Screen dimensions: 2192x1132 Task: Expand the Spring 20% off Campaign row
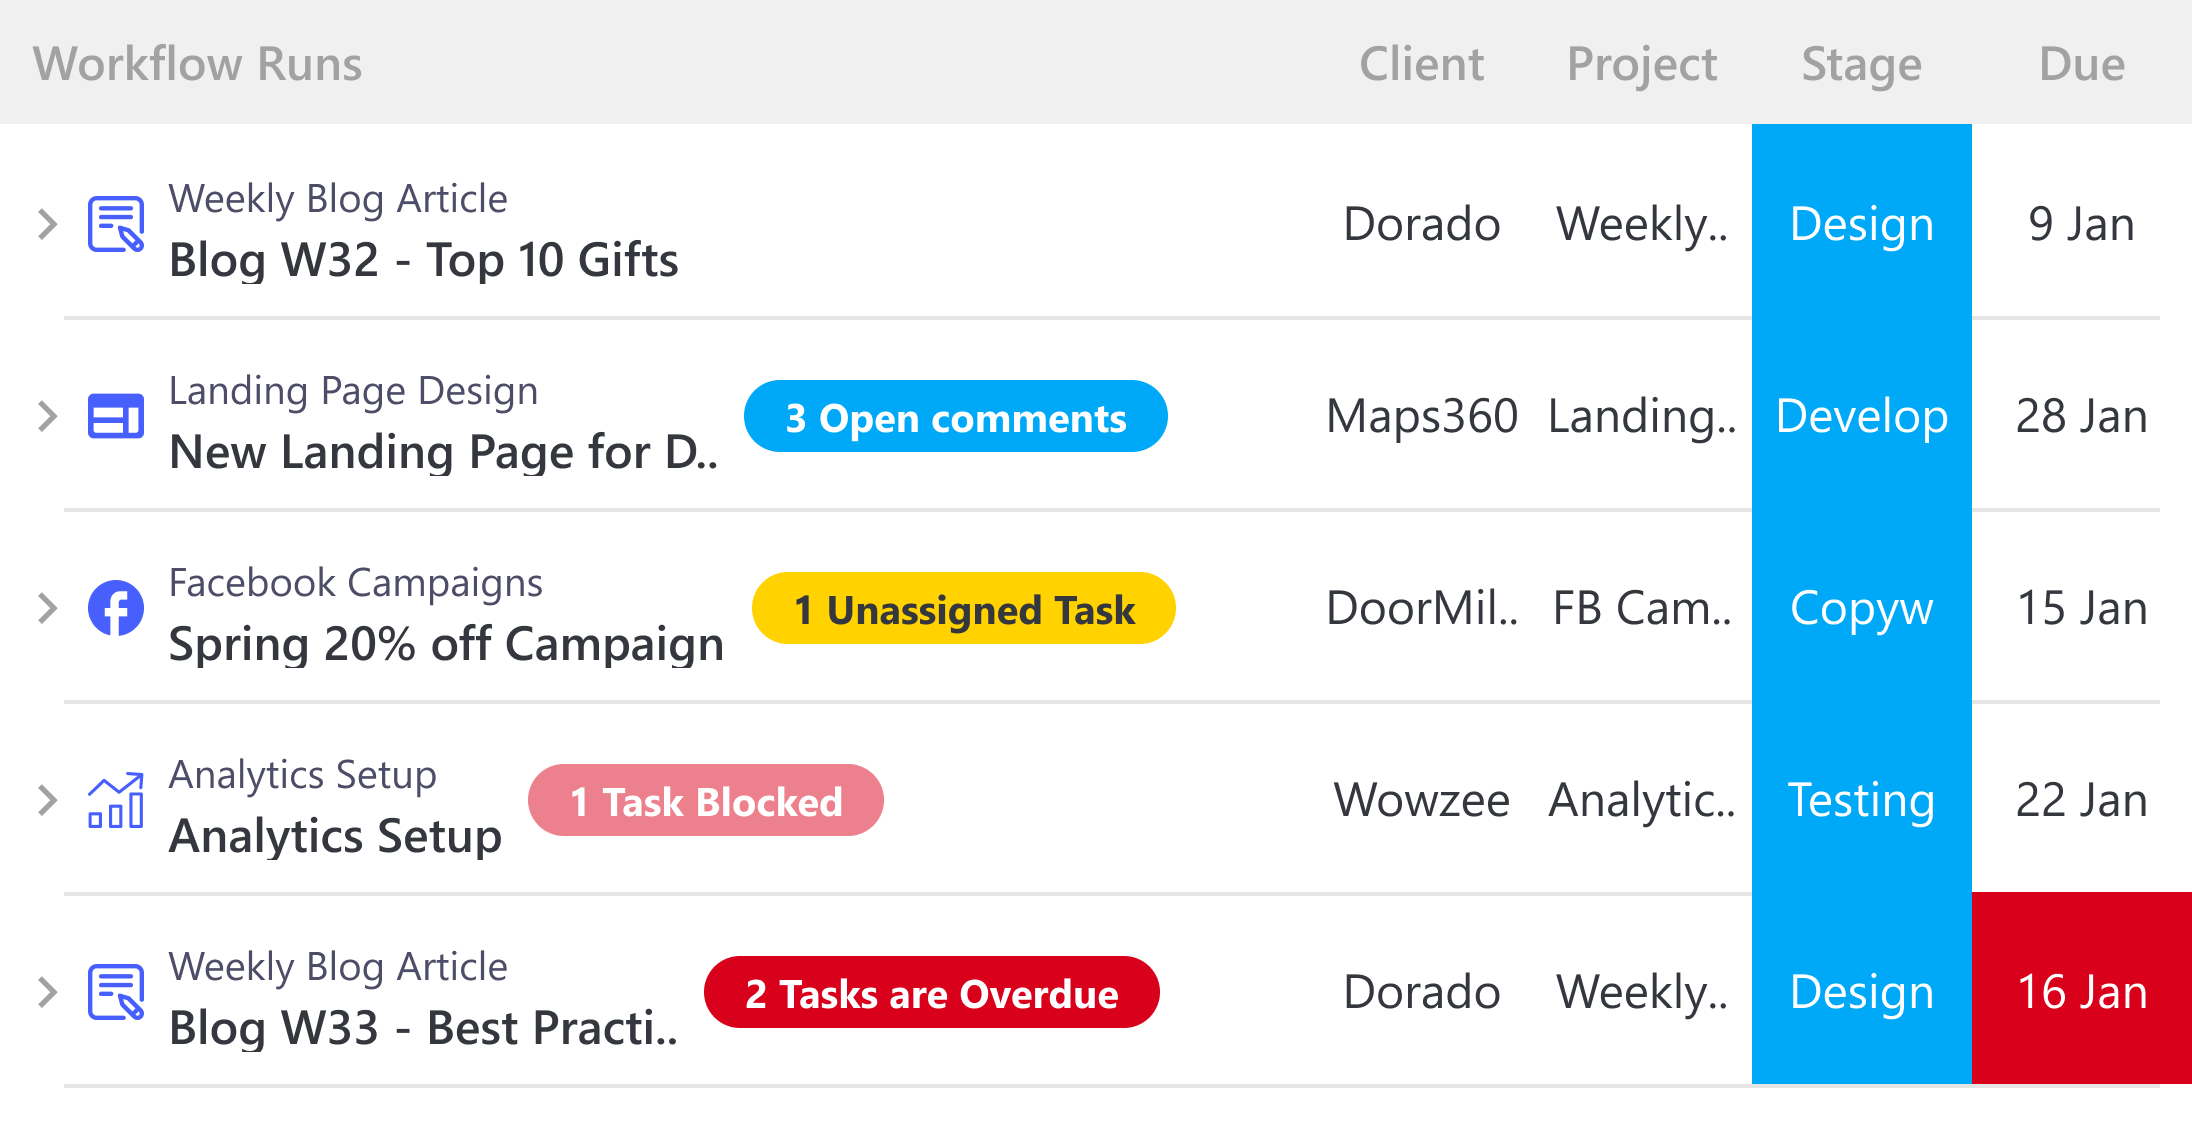click(47, 608)
